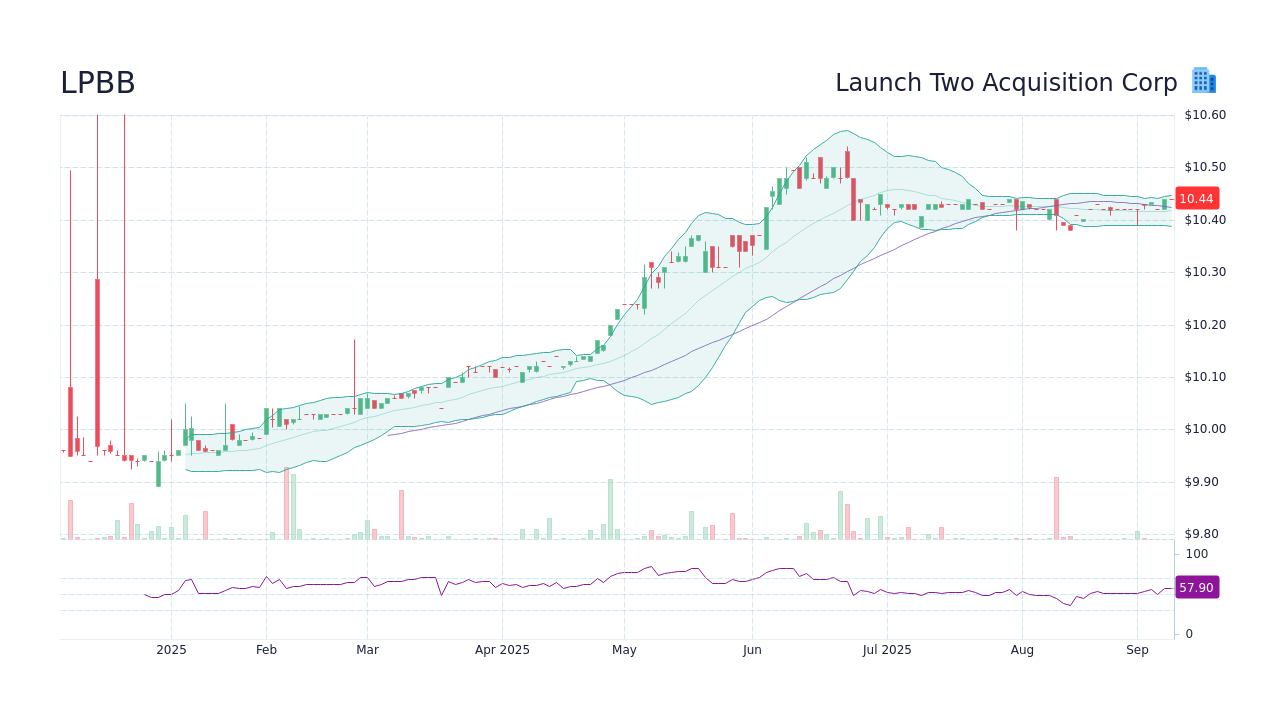
Task: Click the blue building icon beside company name
Action: 1203,81
